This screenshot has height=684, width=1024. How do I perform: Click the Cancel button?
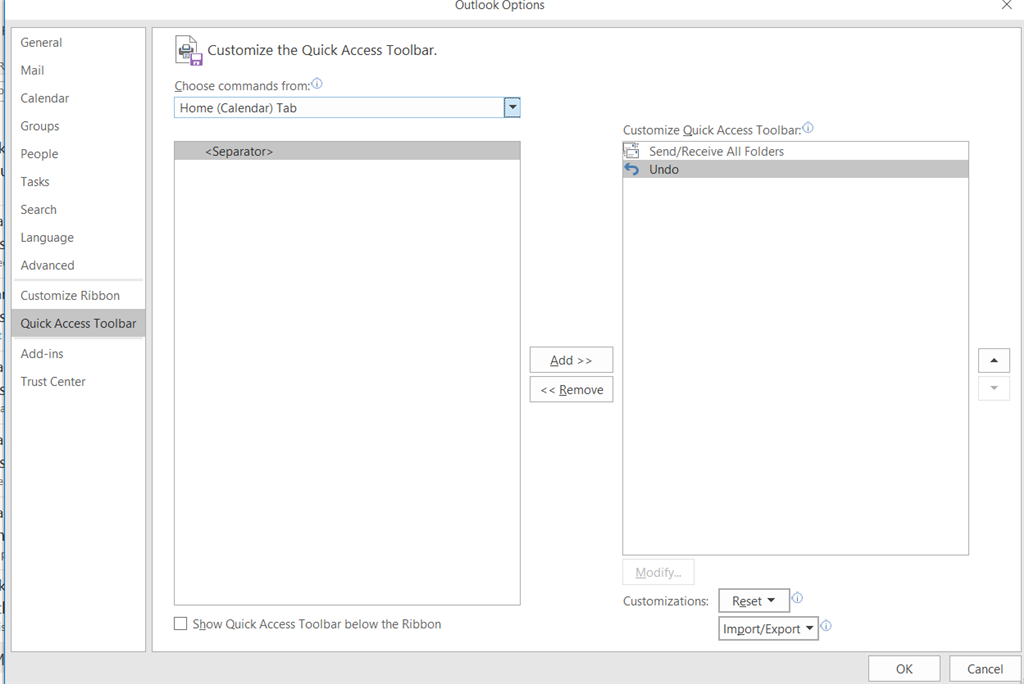click(985, 669)
